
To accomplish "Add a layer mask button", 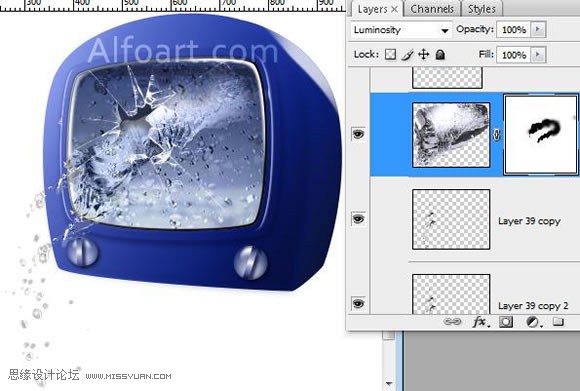I will pyautogui.click(x=506, y=322).
